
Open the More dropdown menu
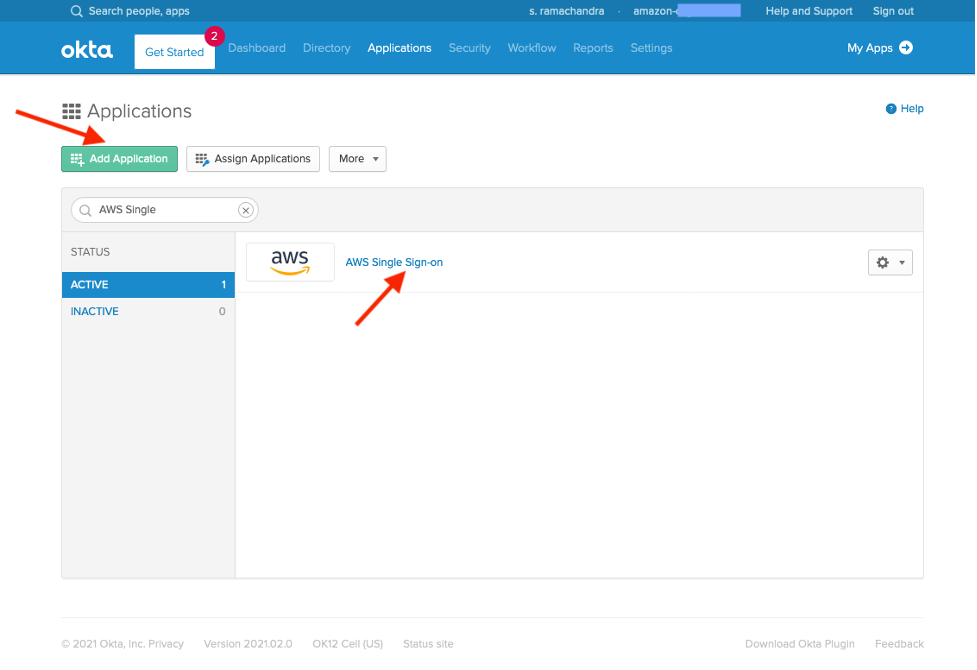click(x=357, y=158)
